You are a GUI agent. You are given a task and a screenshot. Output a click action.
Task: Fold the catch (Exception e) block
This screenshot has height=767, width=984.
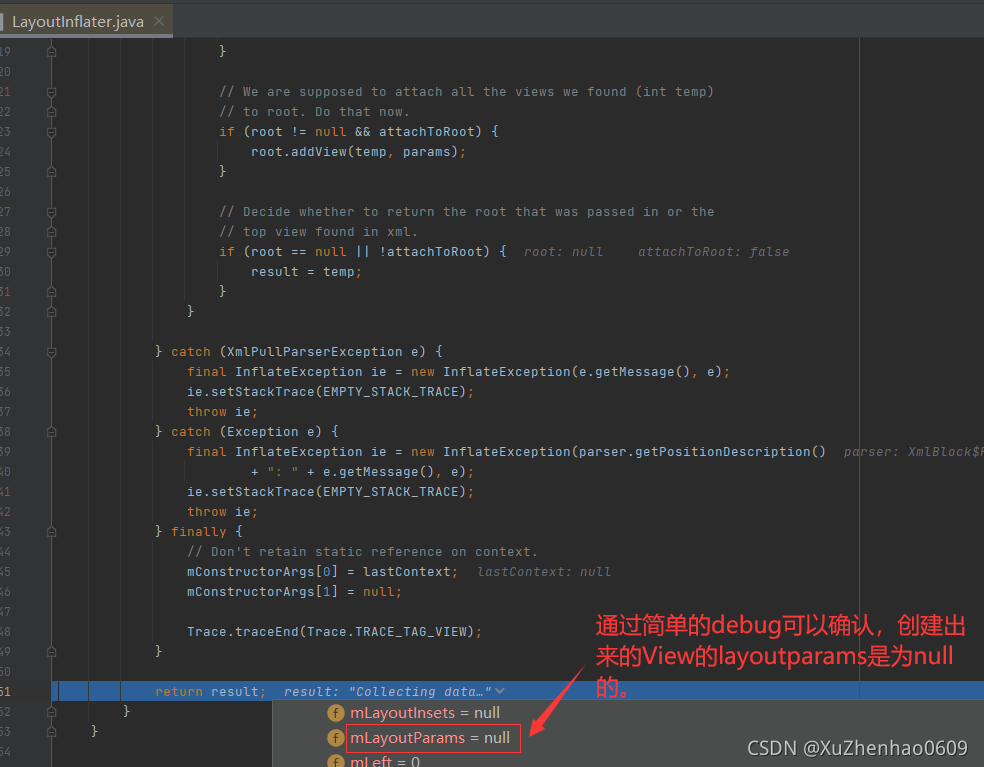tap(52, 431)
